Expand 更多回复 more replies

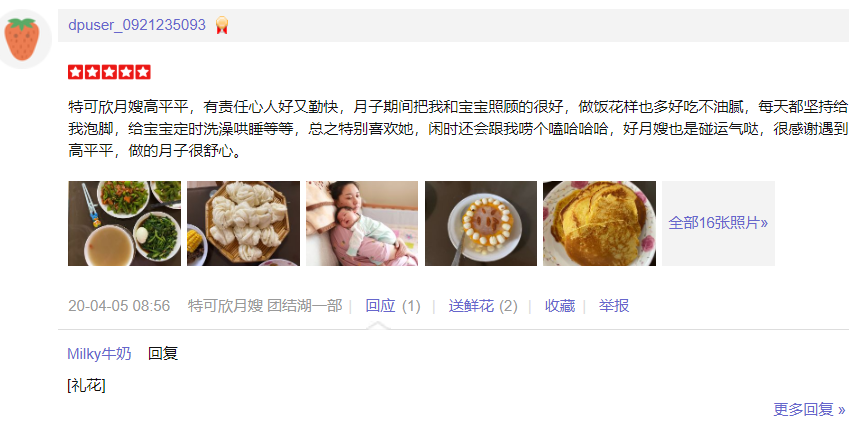(809, 409)
